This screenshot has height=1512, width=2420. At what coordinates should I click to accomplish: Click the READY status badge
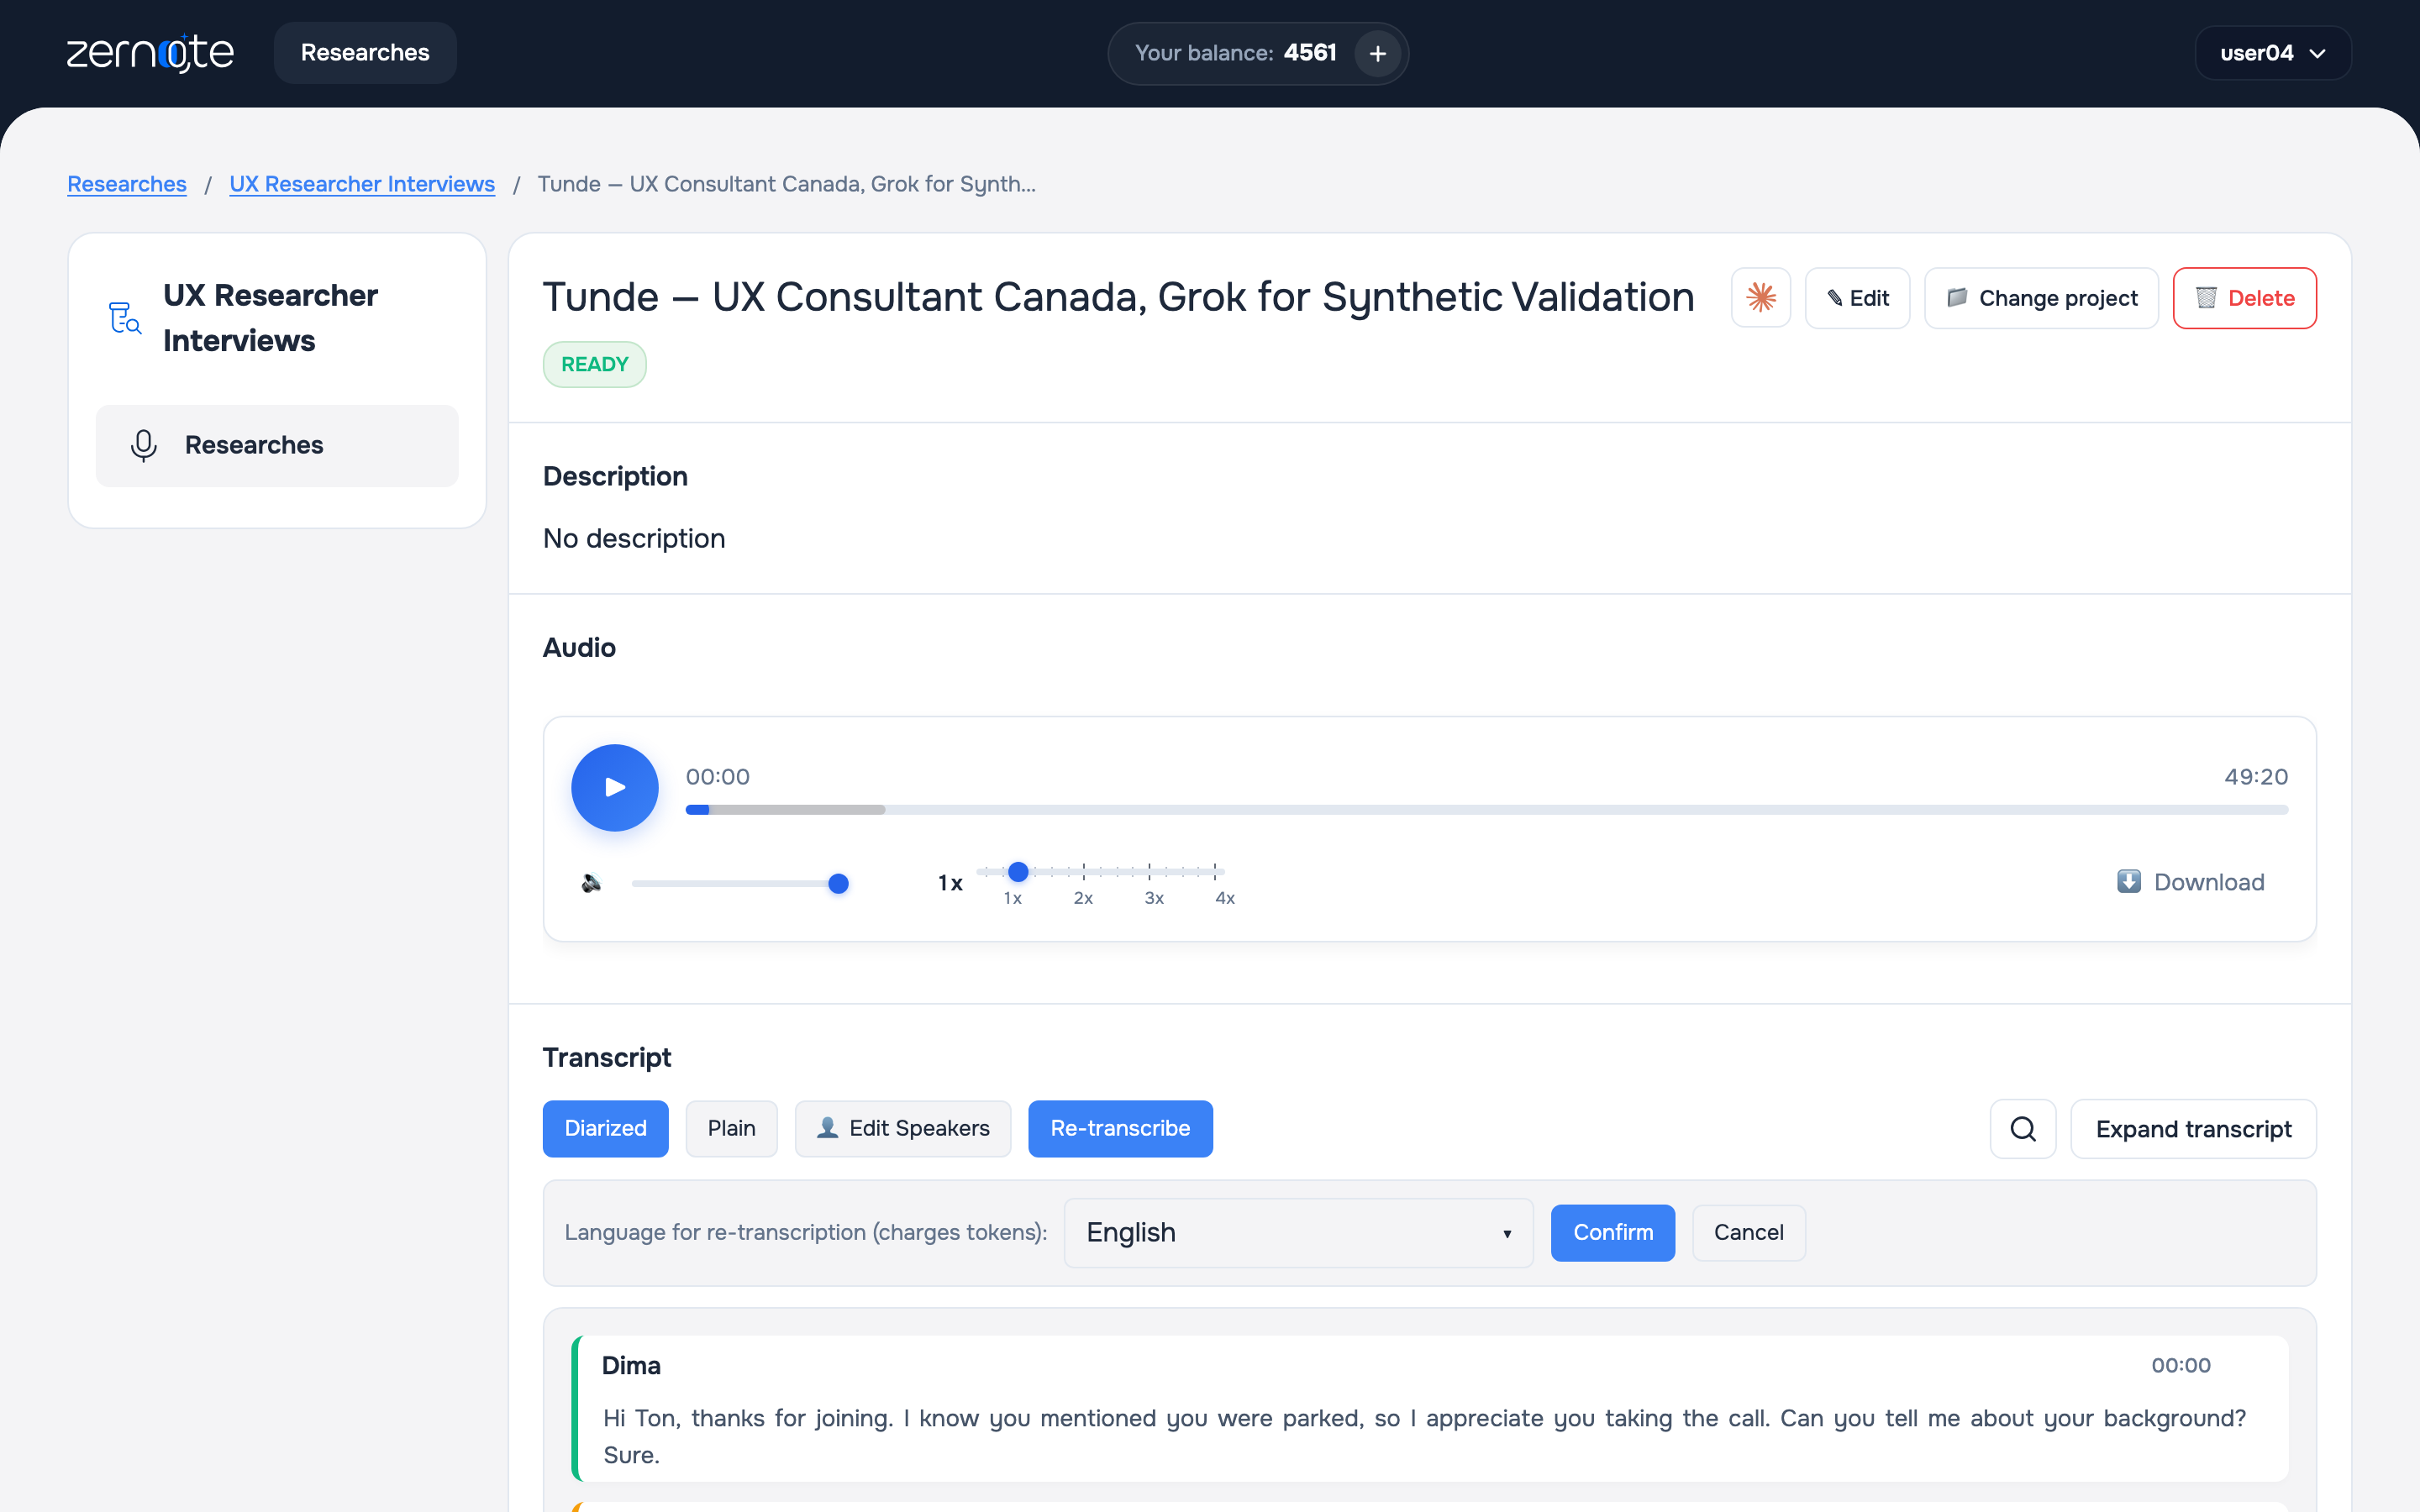[595, 365]
